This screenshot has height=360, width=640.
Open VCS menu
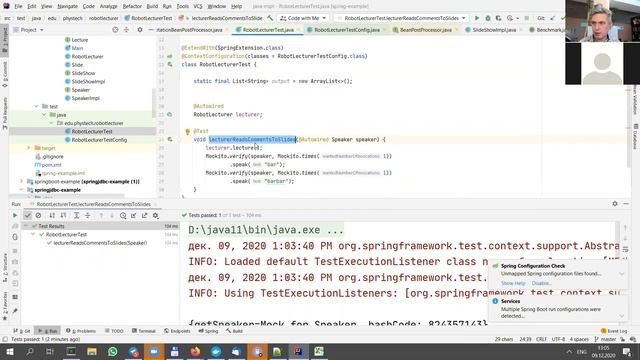click(x=198, y=6)
